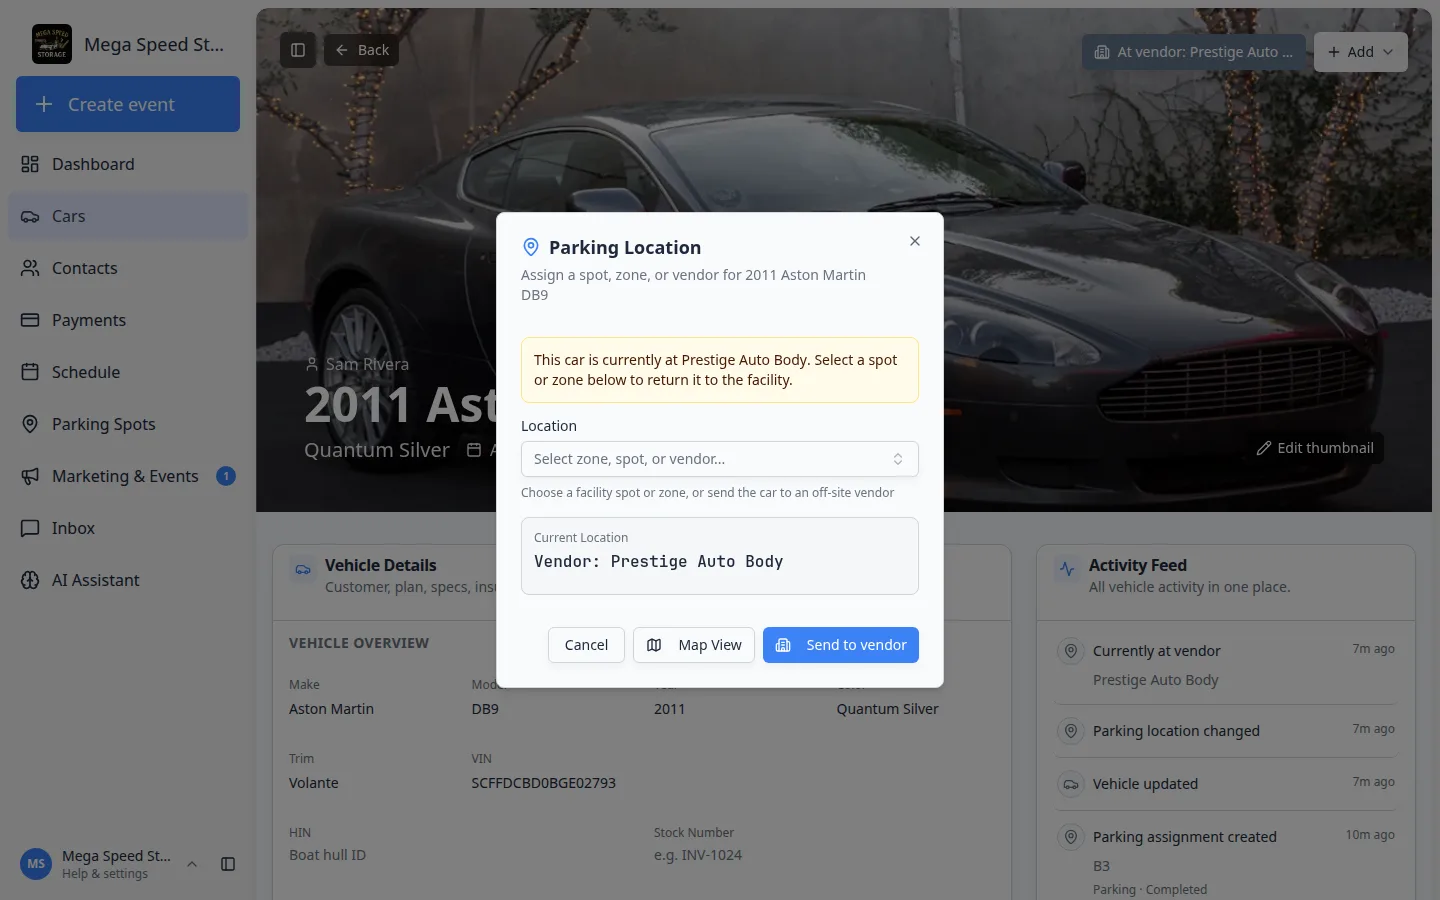Click the AI Assistant icon
Screen dimensions: 1440x900
pos(30,580)
